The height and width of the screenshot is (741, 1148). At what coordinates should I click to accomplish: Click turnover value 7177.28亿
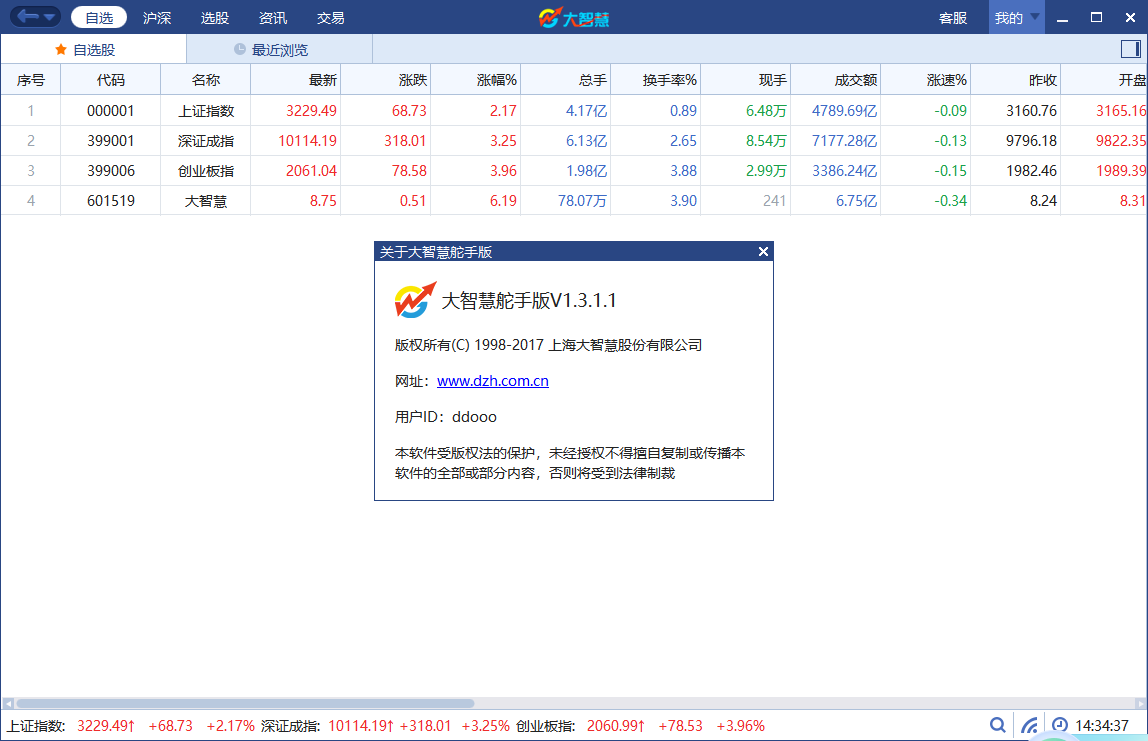[x=844, y=141]
